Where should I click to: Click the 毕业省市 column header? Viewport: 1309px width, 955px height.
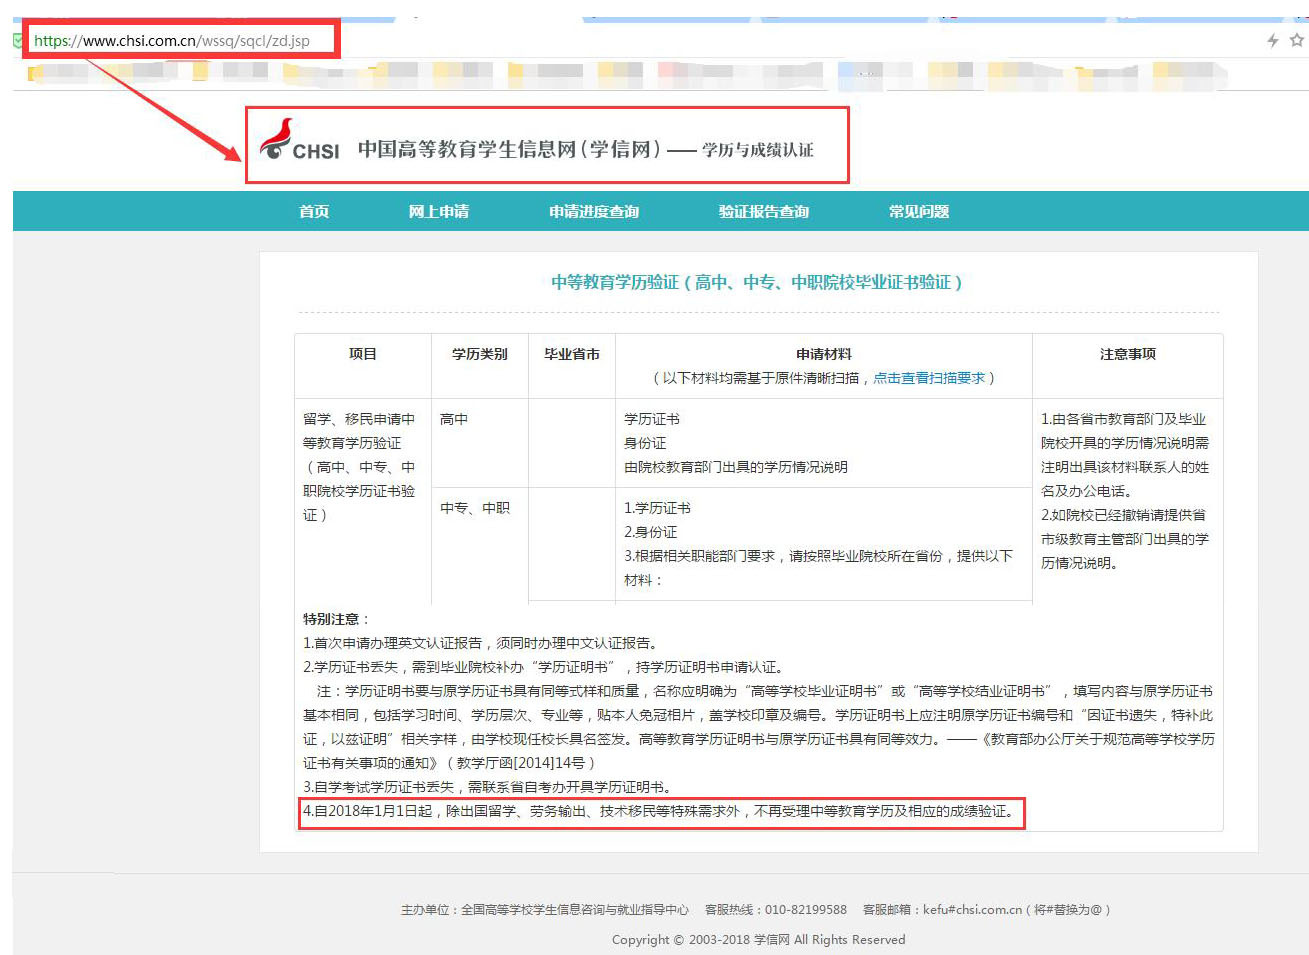click(571, 354)
